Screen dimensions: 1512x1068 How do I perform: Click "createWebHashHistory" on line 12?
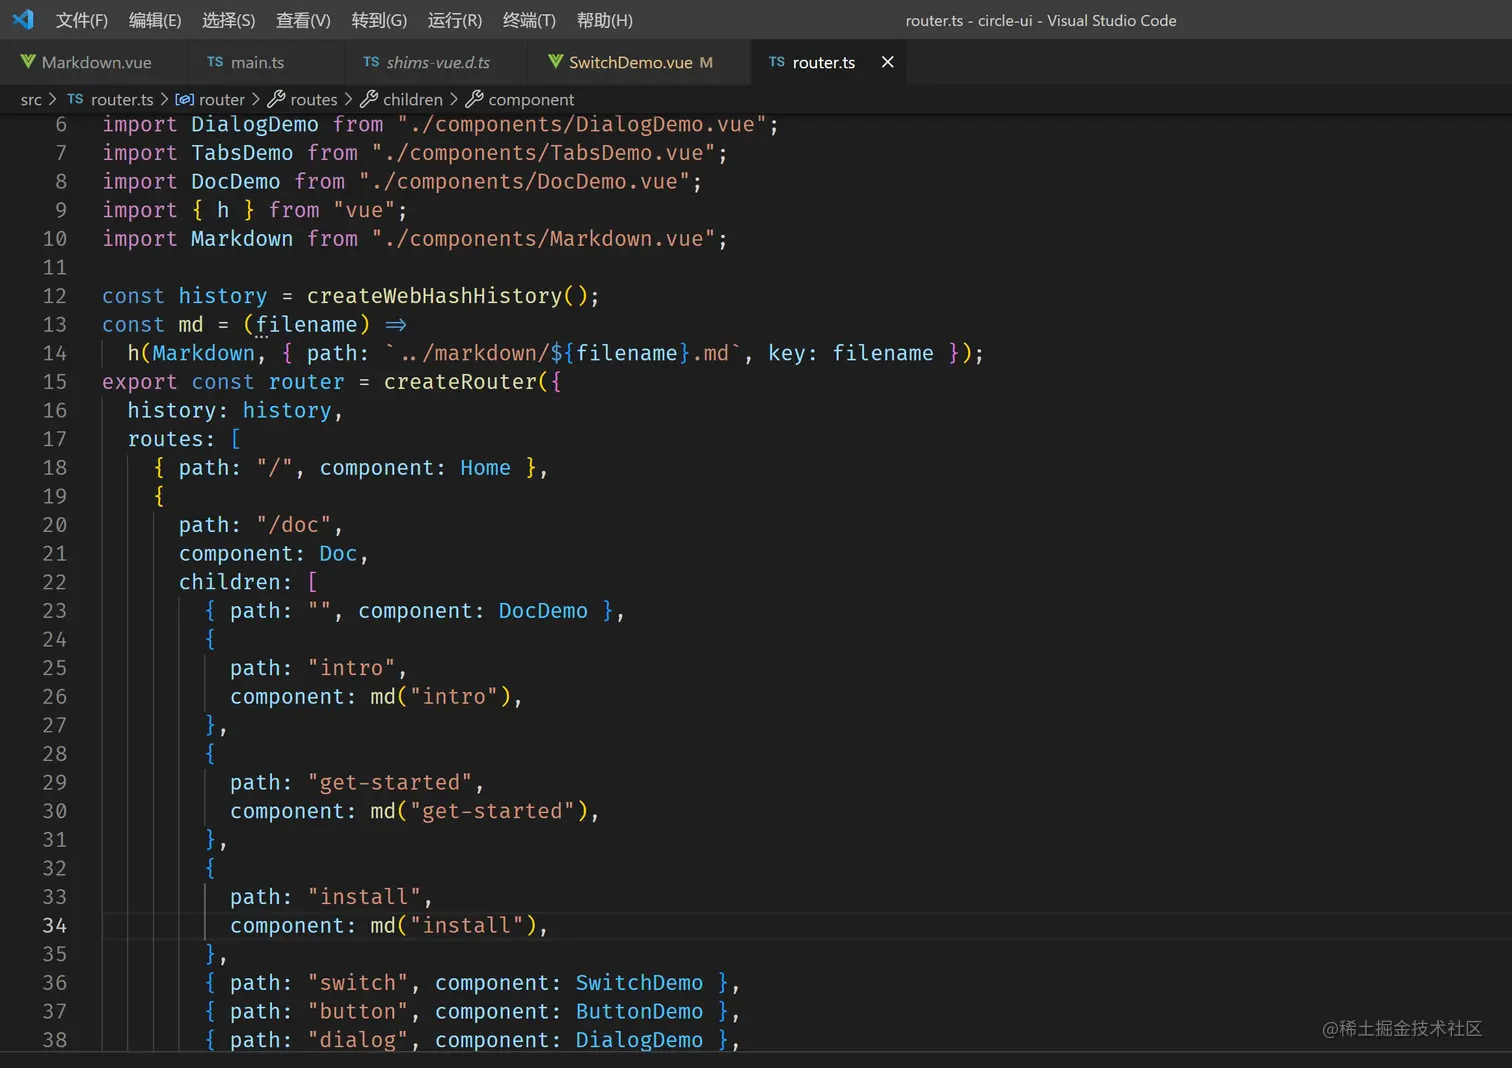point(435,296)
